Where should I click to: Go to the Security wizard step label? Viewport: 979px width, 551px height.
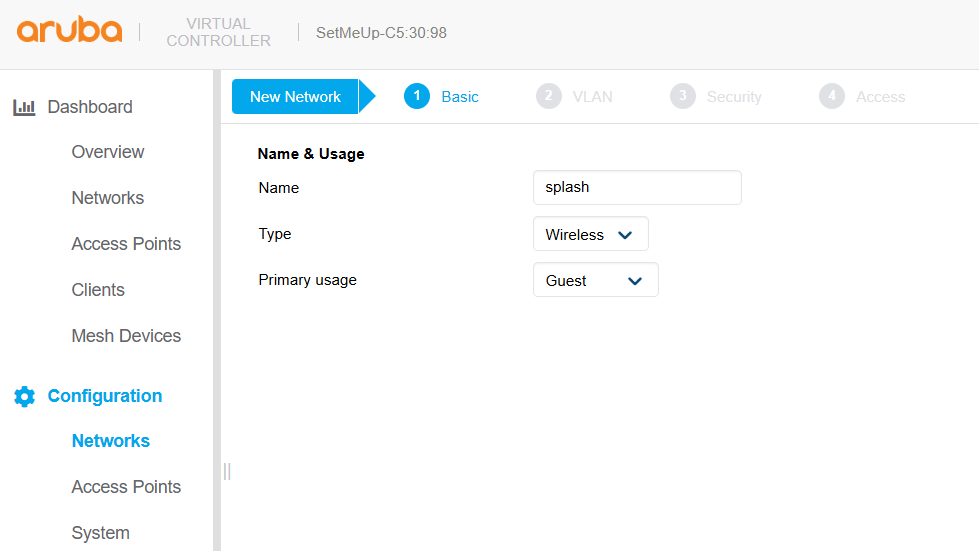(x=734, y=97)
